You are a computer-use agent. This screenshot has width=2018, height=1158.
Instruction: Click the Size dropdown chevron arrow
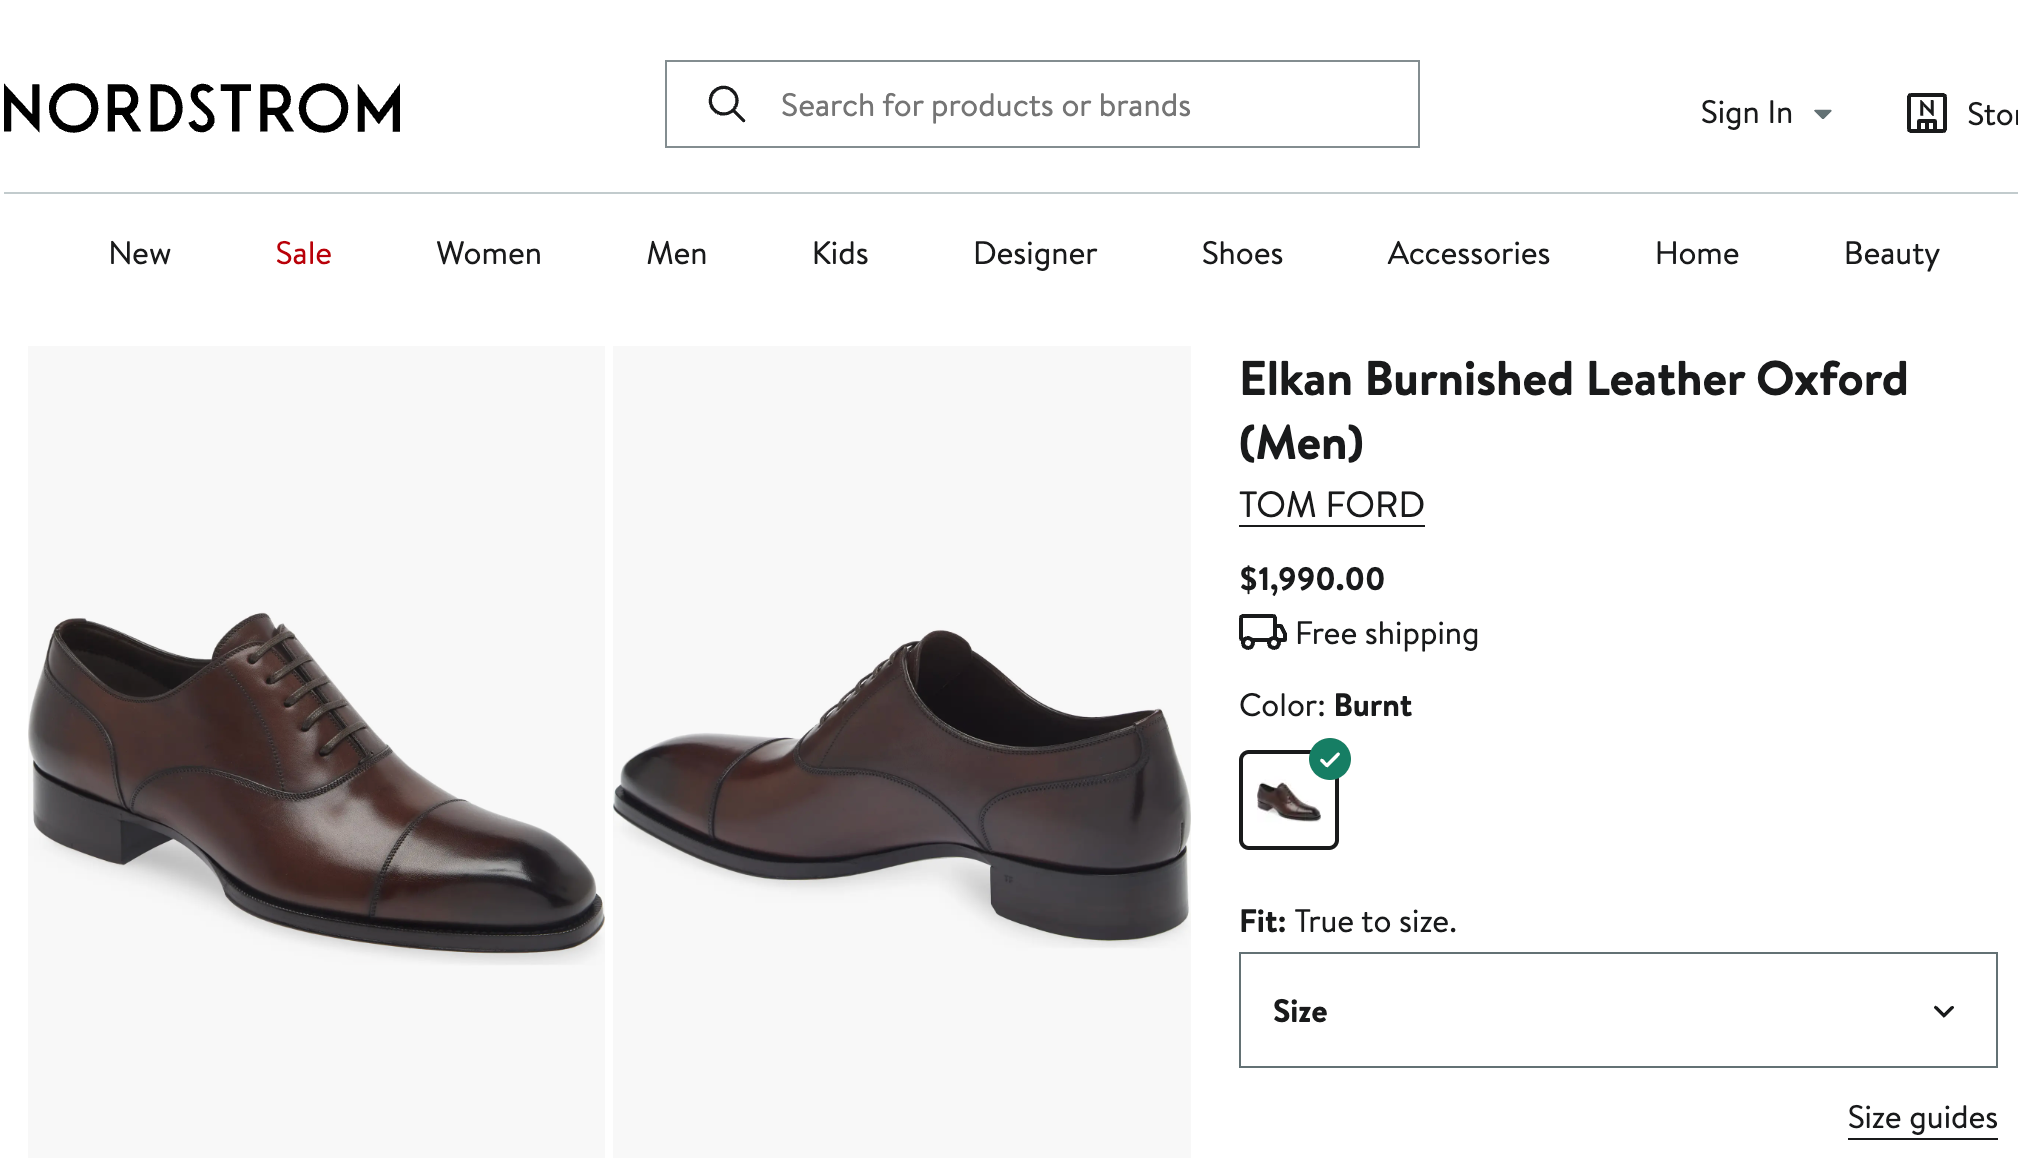pyautogui.click(x=1944, y=1011)
